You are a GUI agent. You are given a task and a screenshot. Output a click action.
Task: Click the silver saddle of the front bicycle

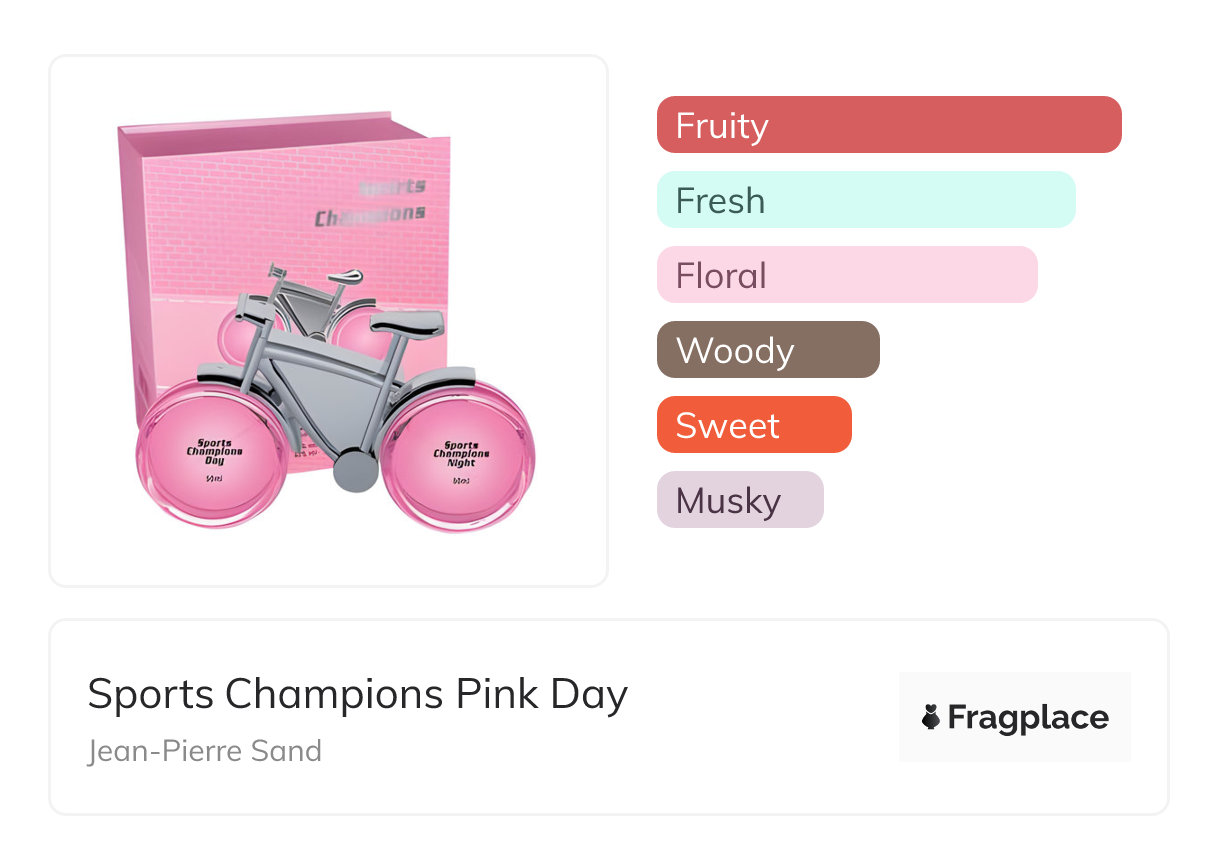pos(405,323)
